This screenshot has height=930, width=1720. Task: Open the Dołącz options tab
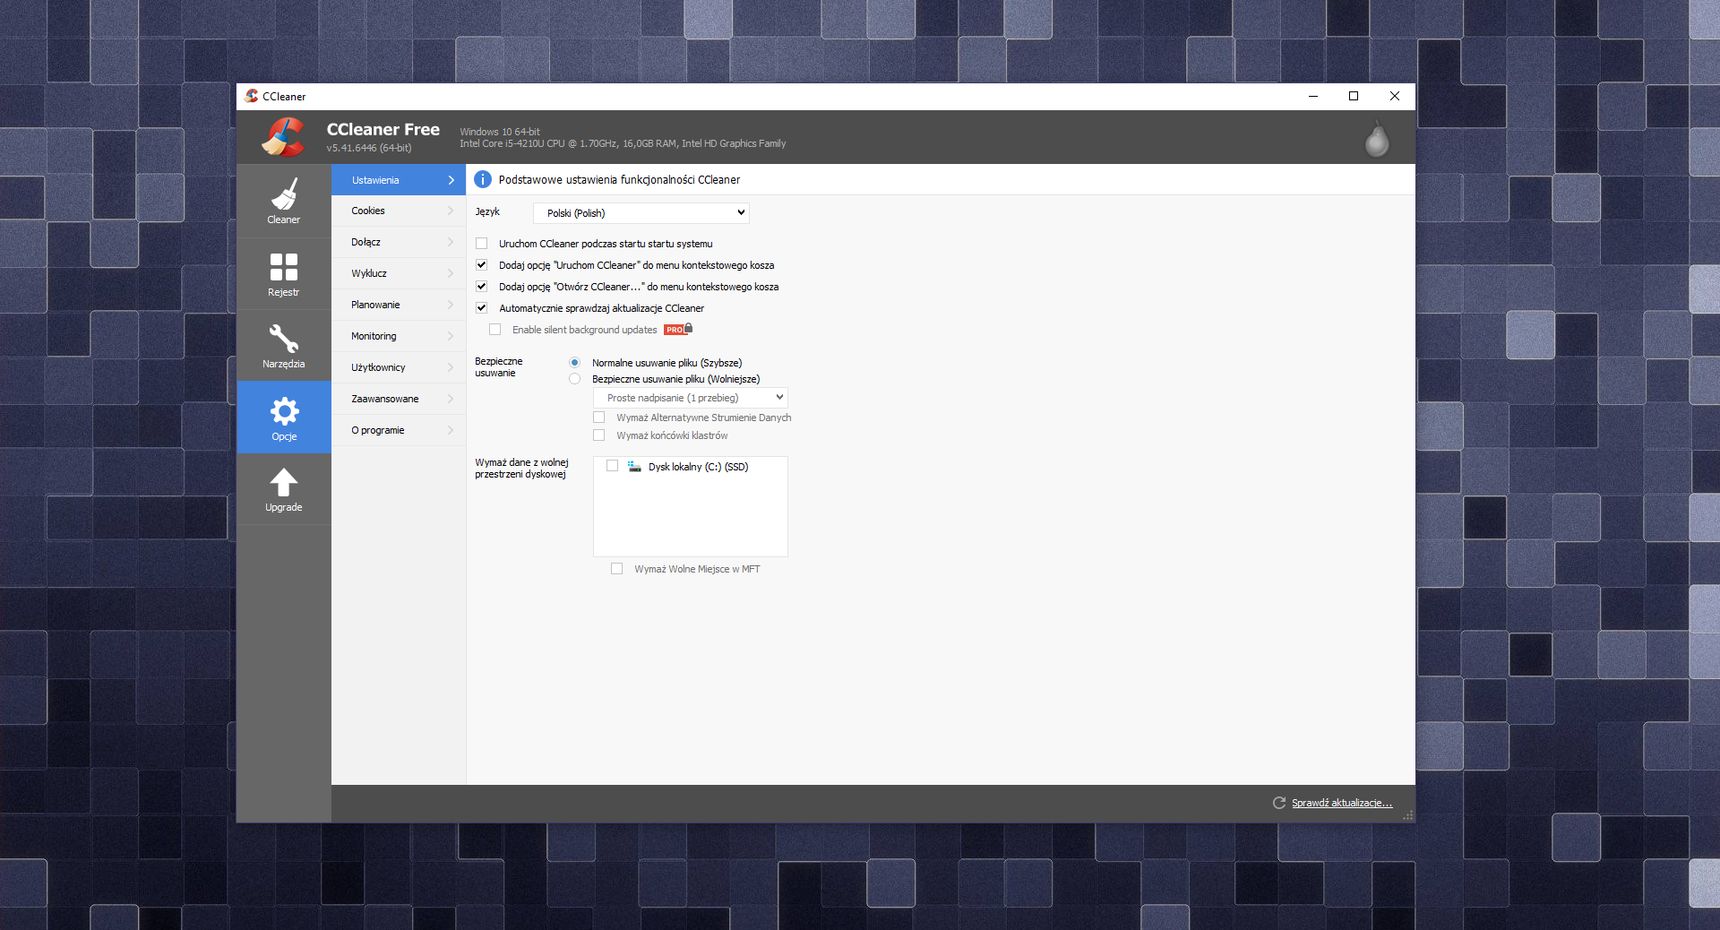[398, 242]
